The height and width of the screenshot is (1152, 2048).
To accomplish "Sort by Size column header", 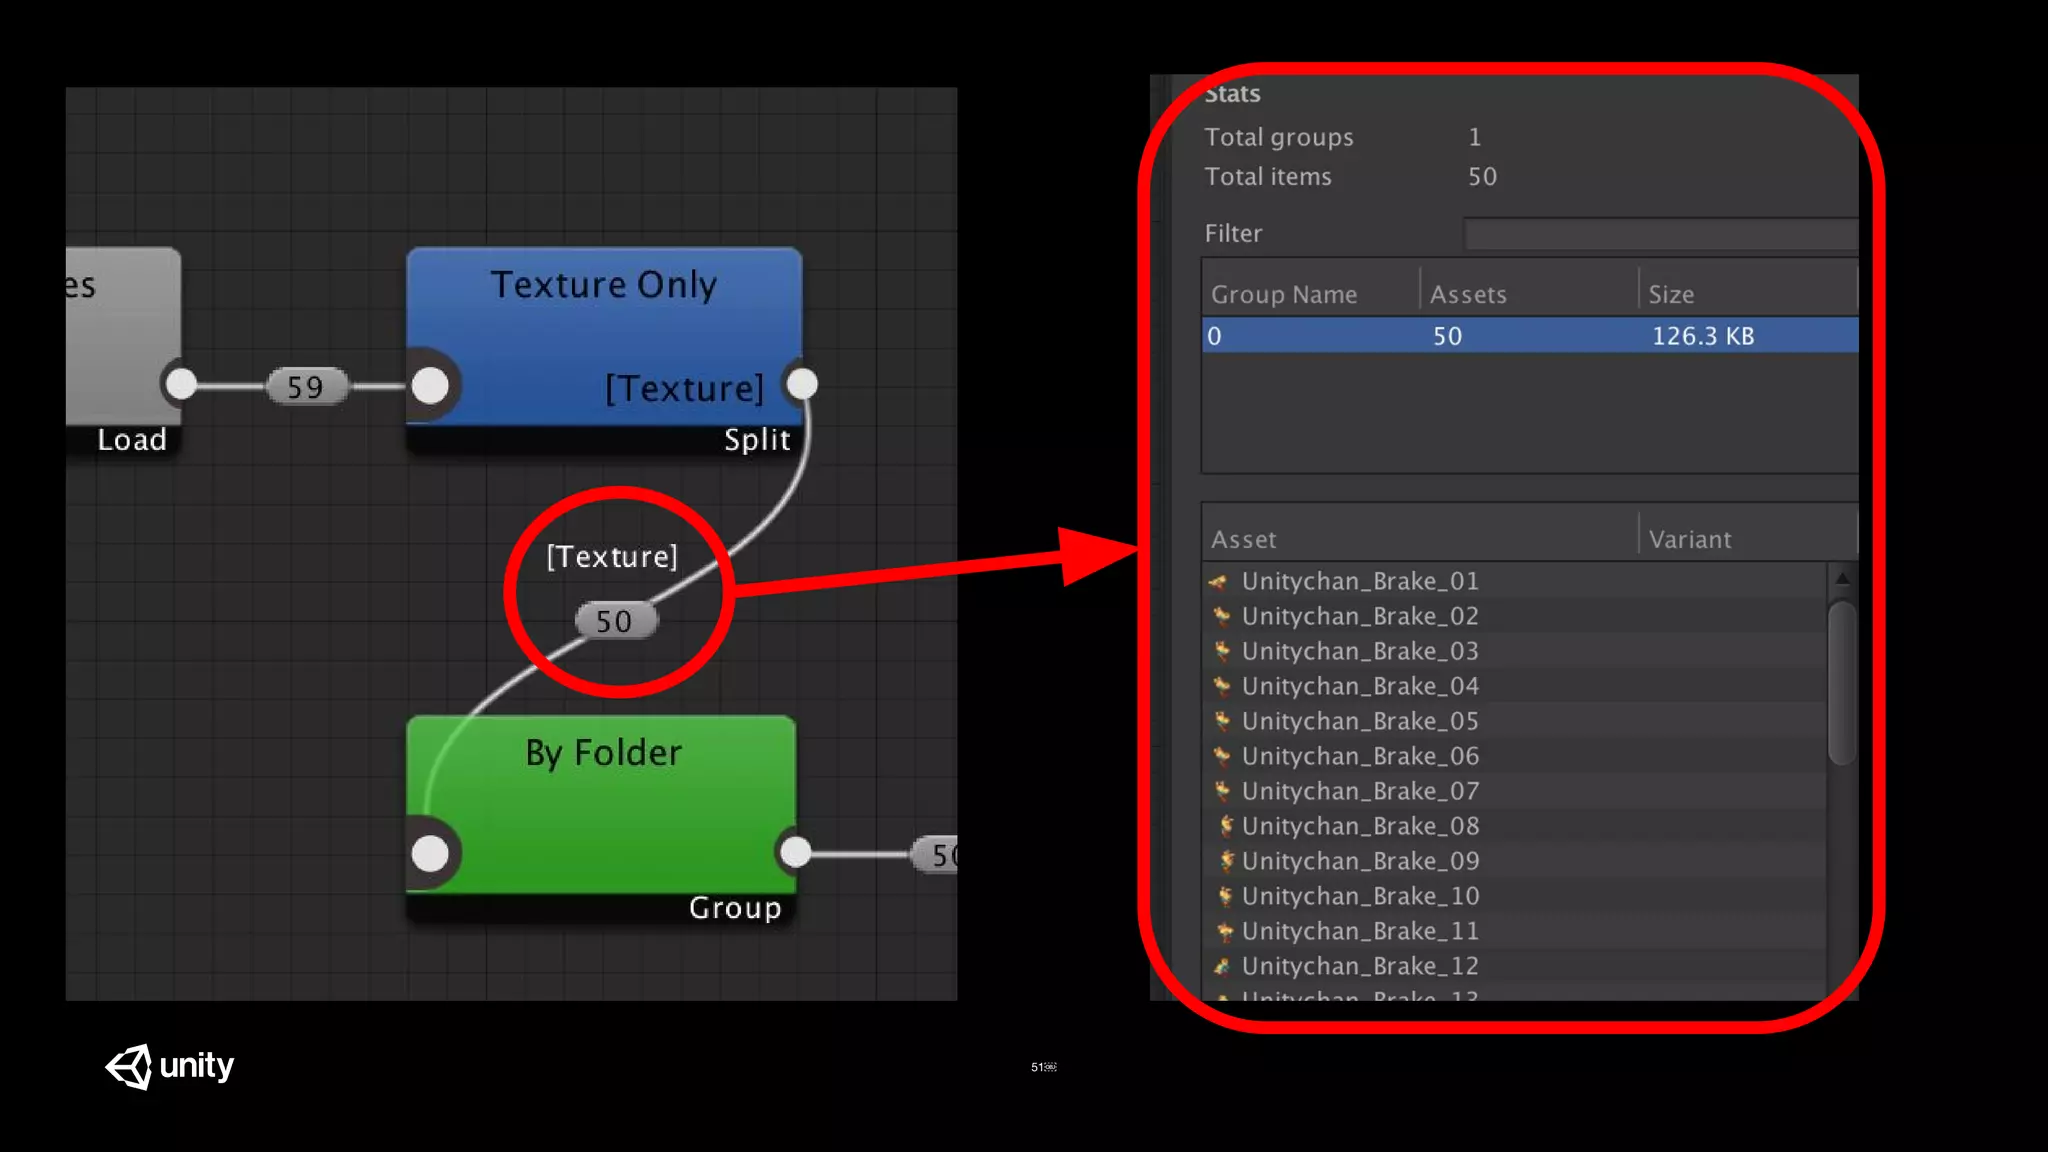I will click(1671, 294).
